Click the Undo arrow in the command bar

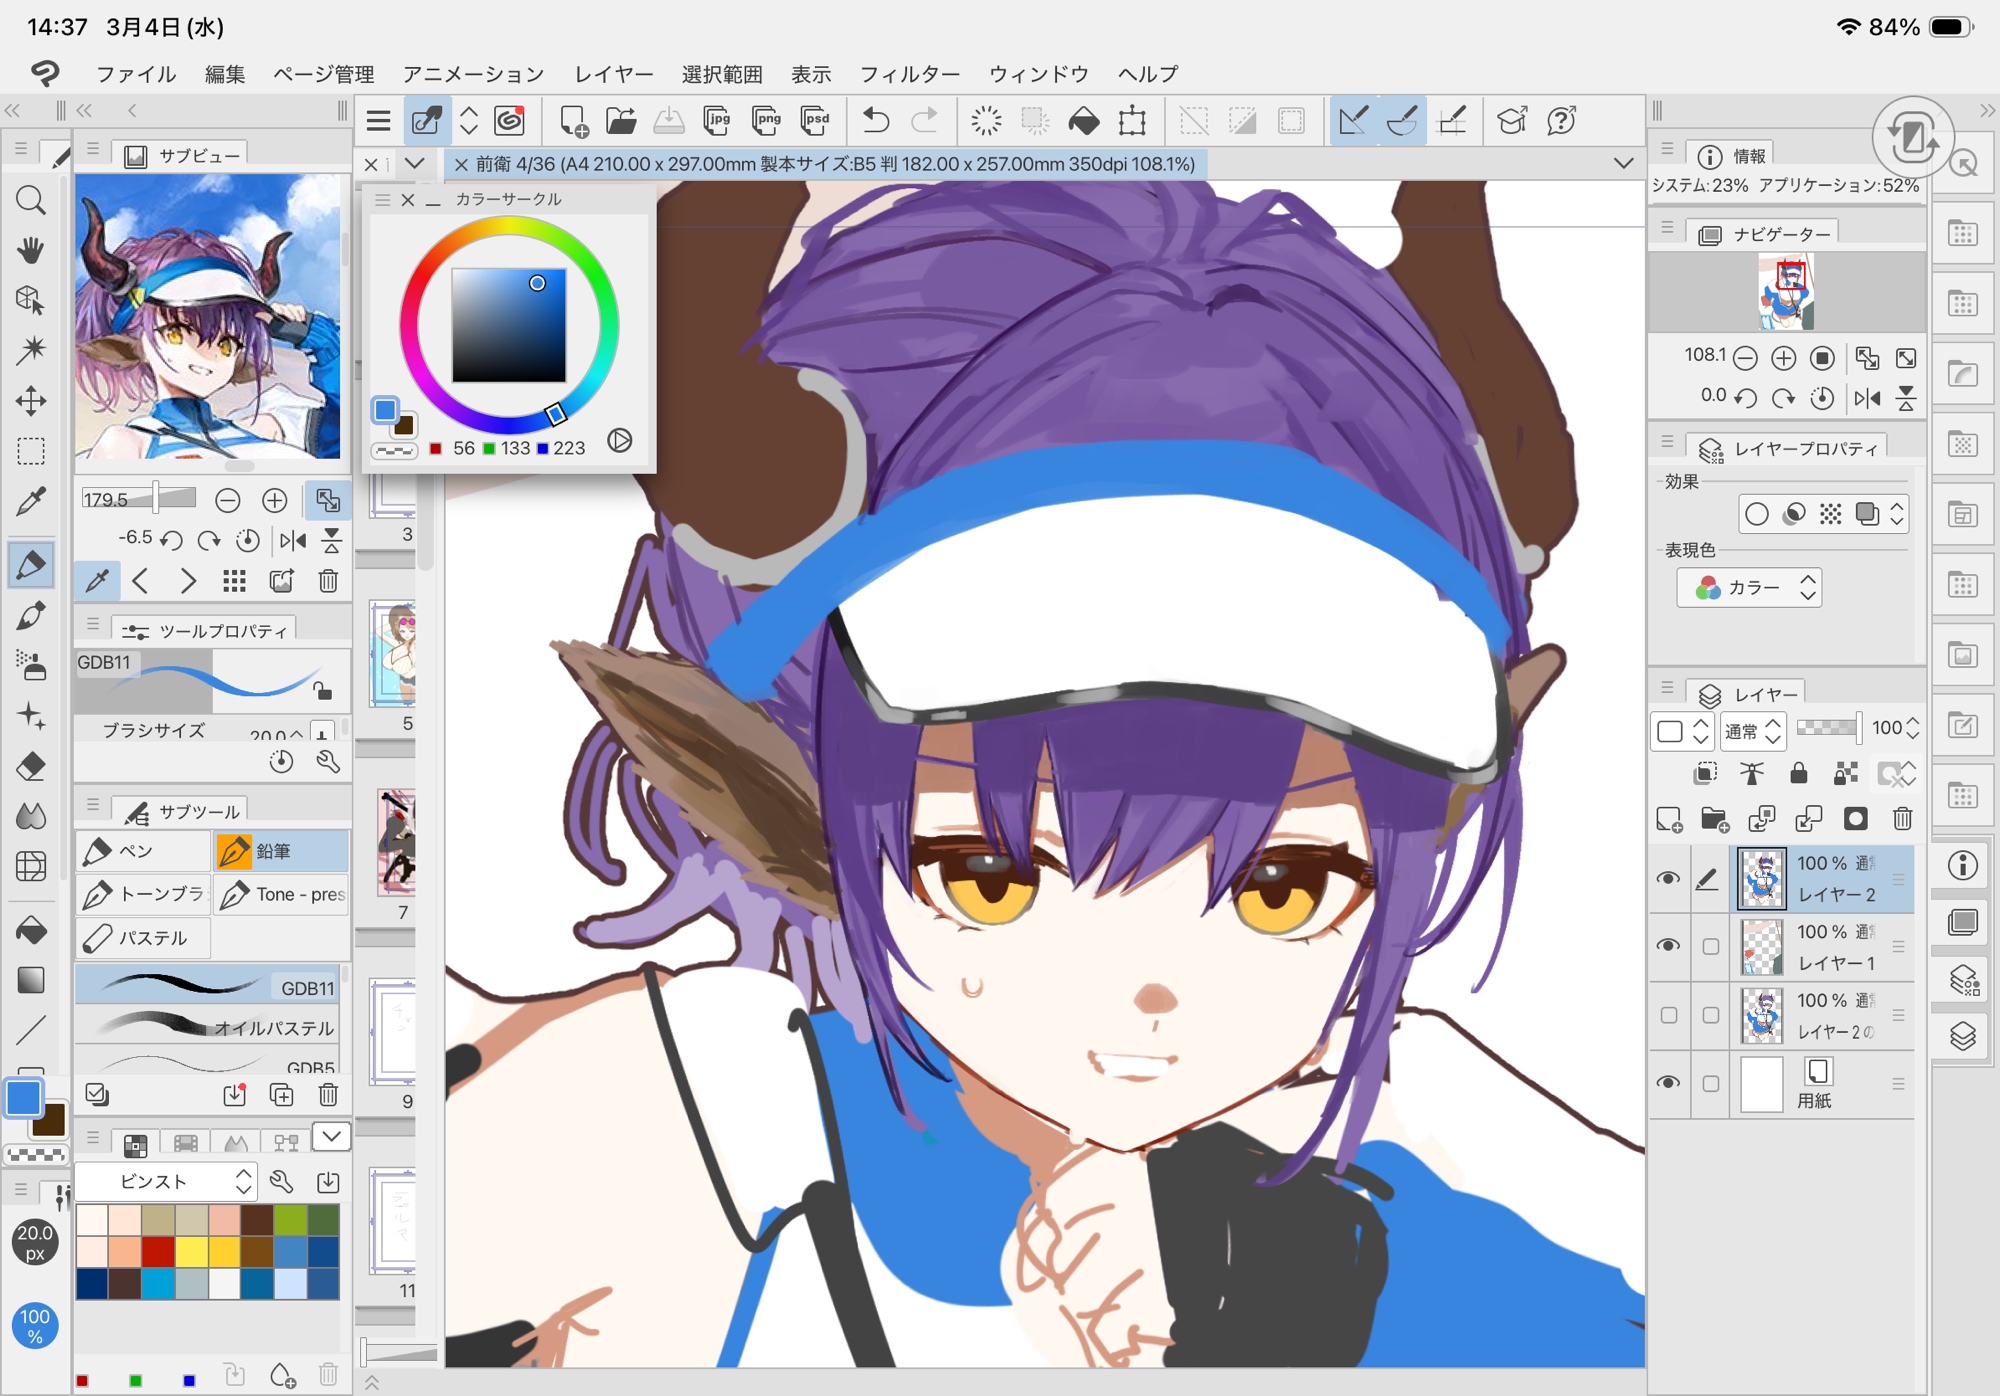coord(875,122)
